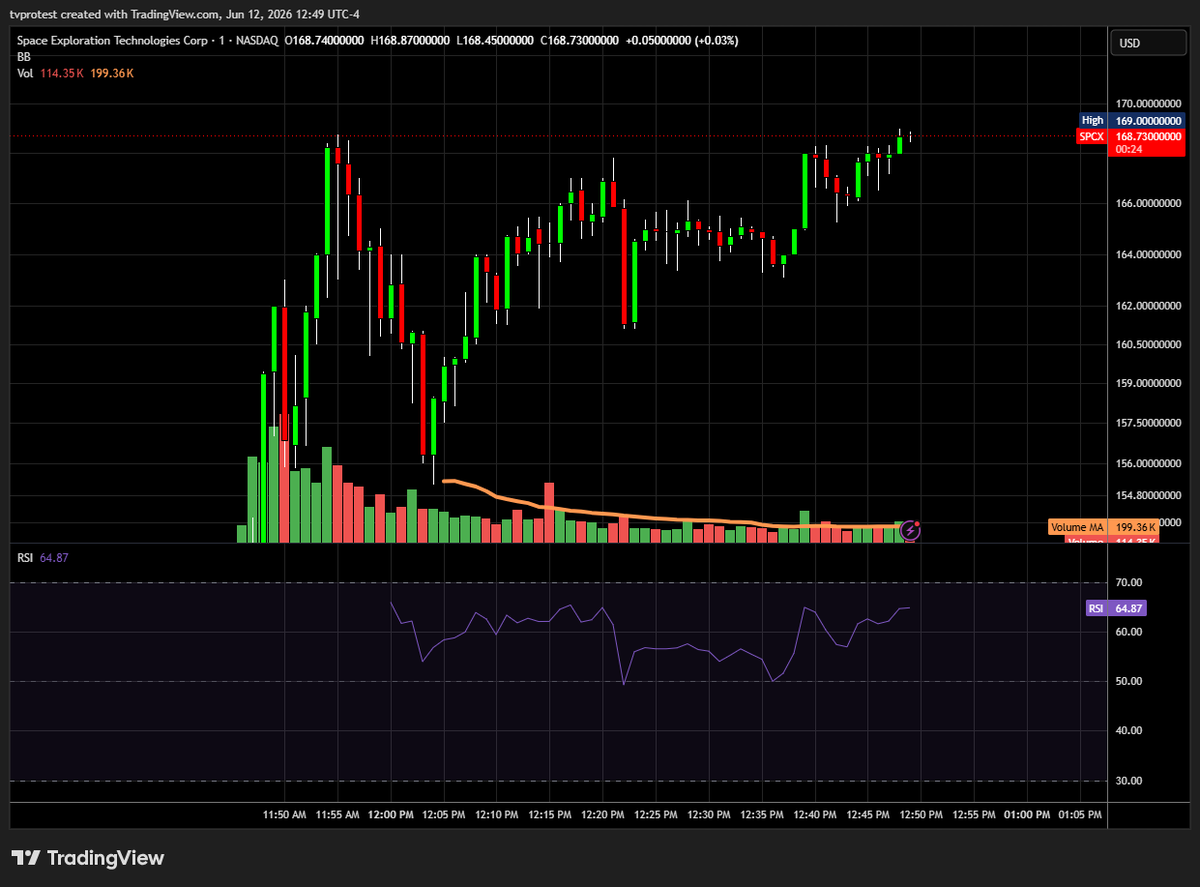The image size is (1200, 887).
Task: Click the 156.00000000 price axis value
Action: click(1148, 464)
